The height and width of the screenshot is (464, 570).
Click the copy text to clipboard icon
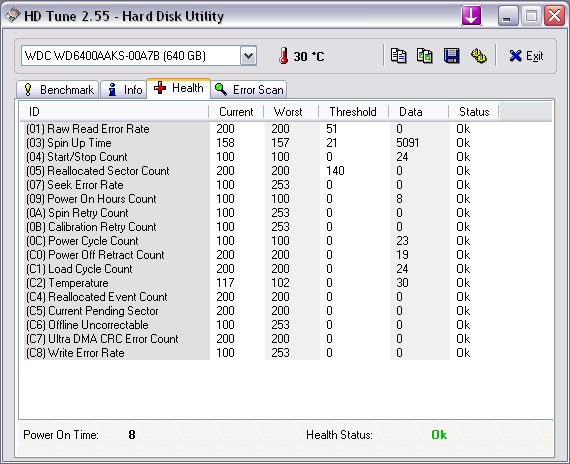[398, 56]
